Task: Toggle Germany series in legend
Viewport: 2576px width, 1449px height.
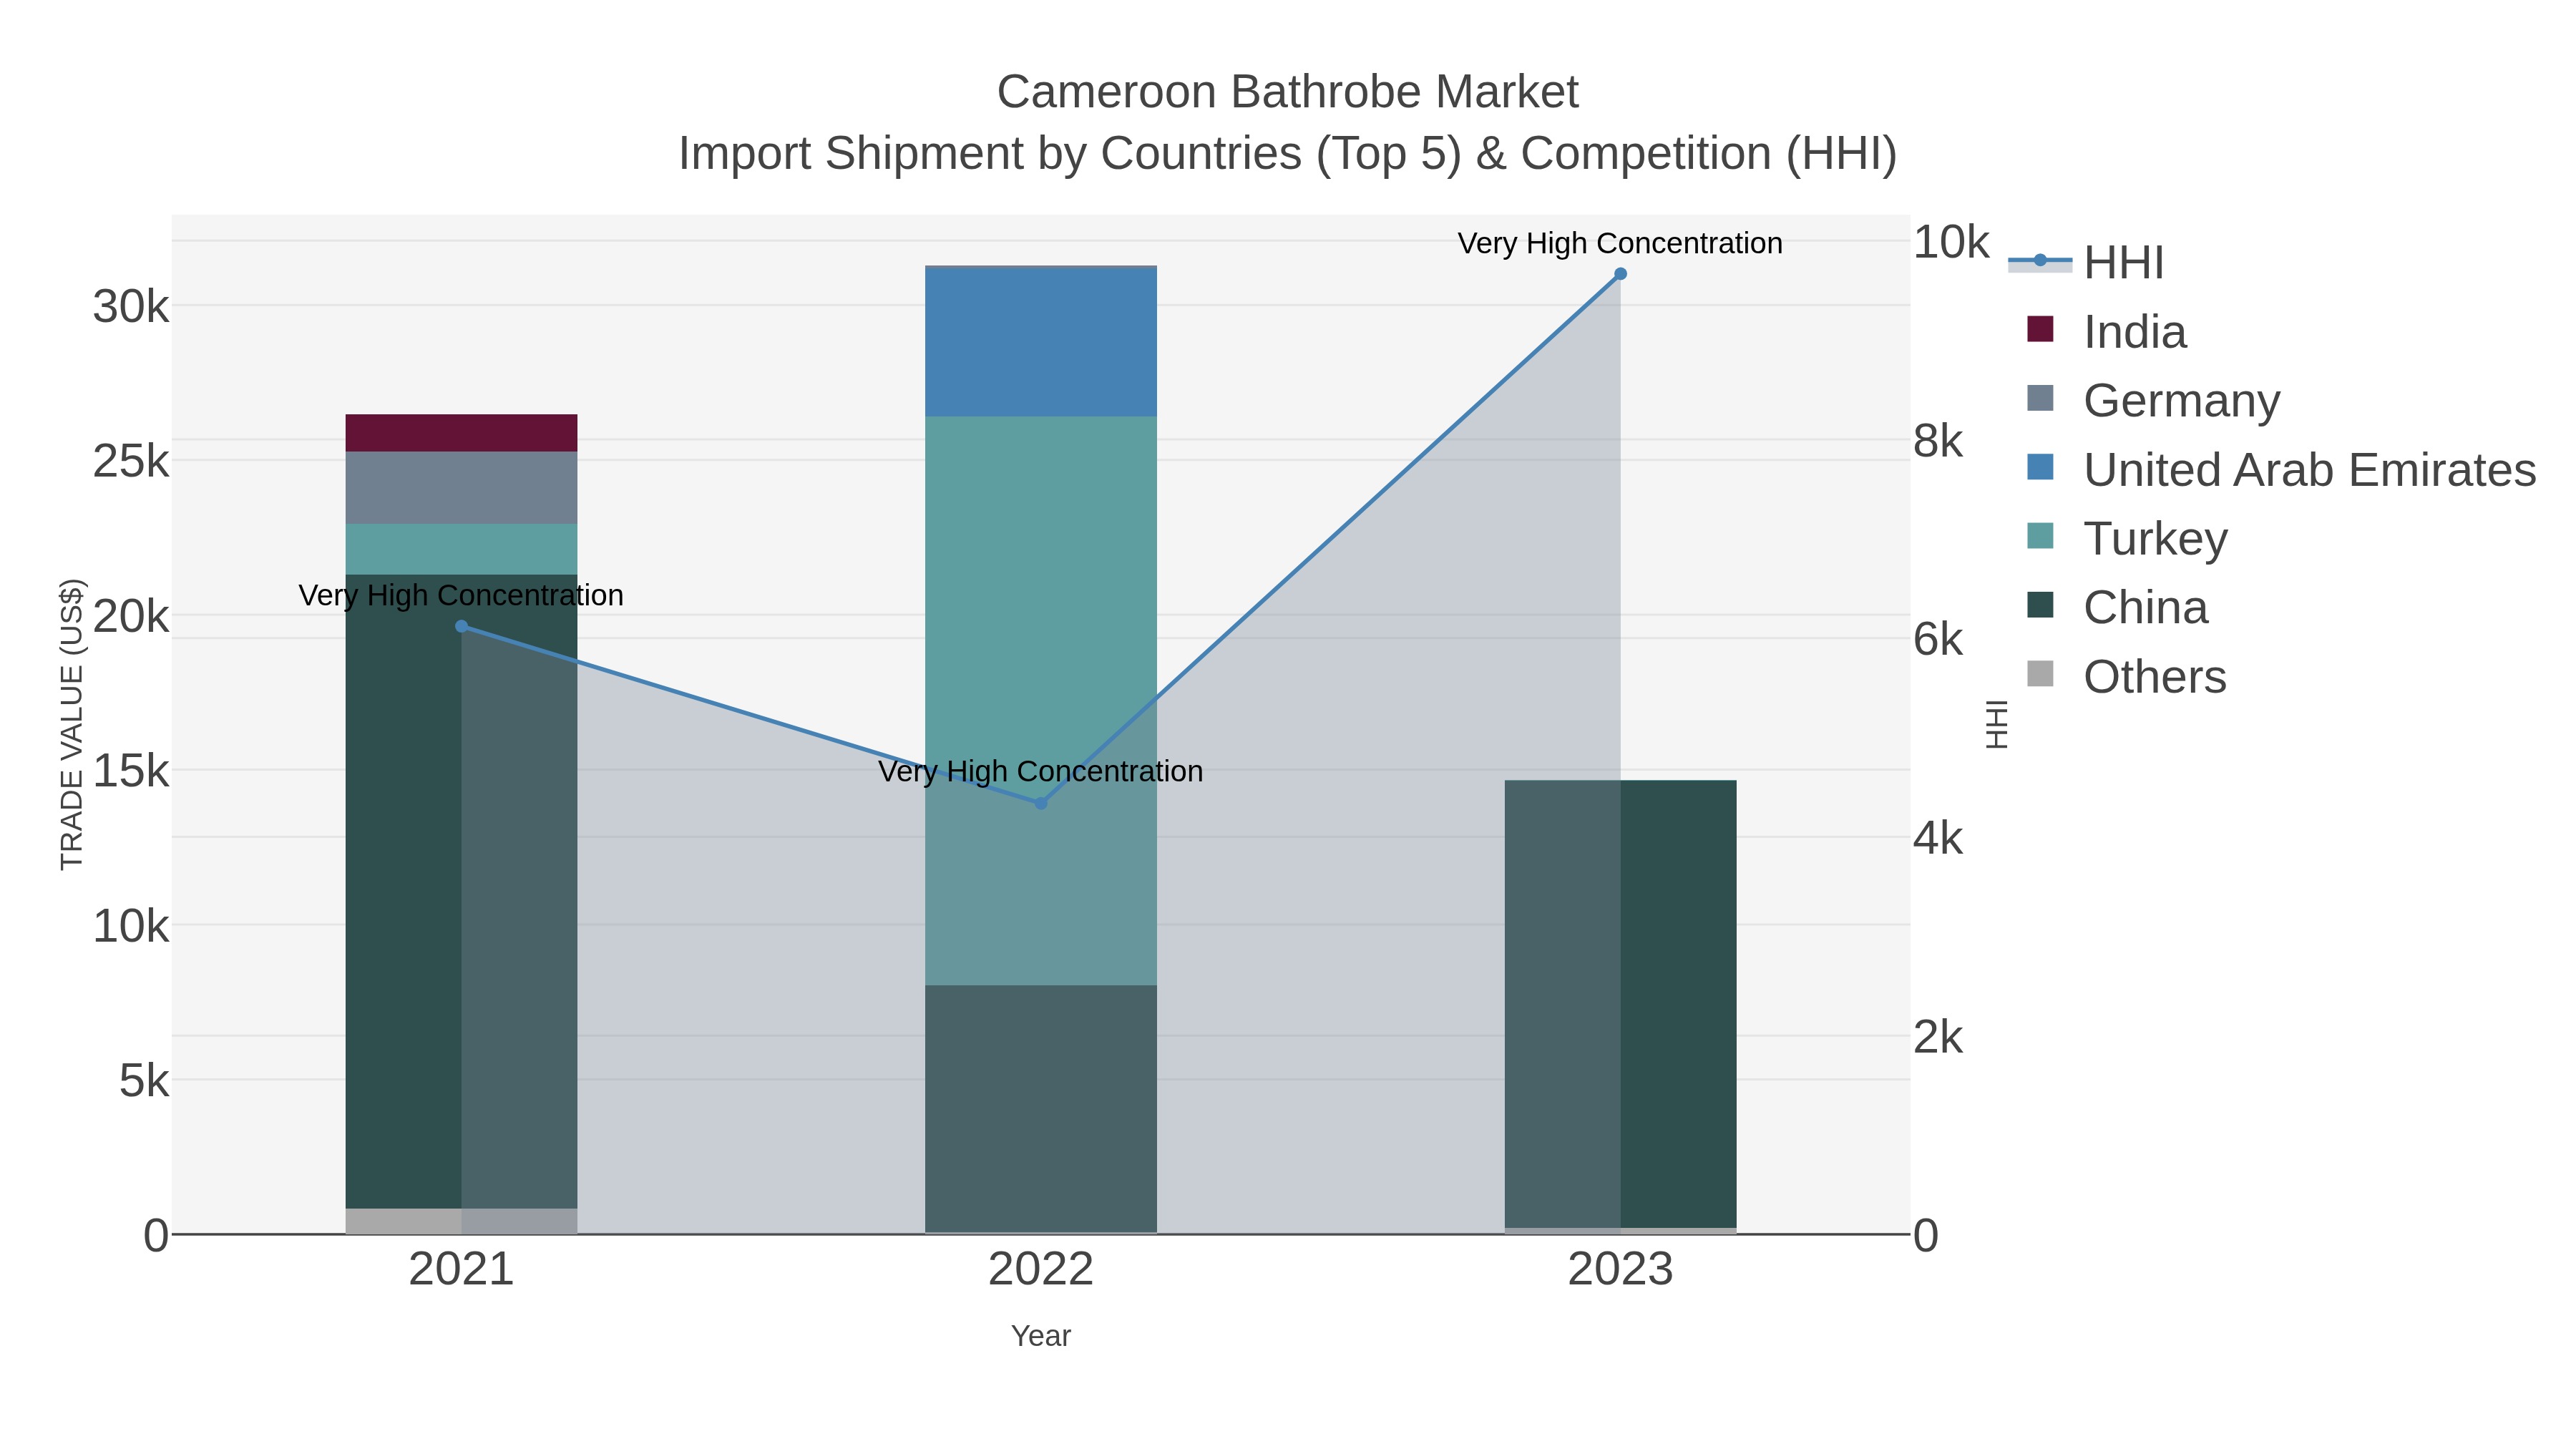Action: [x=2153, y=400]
